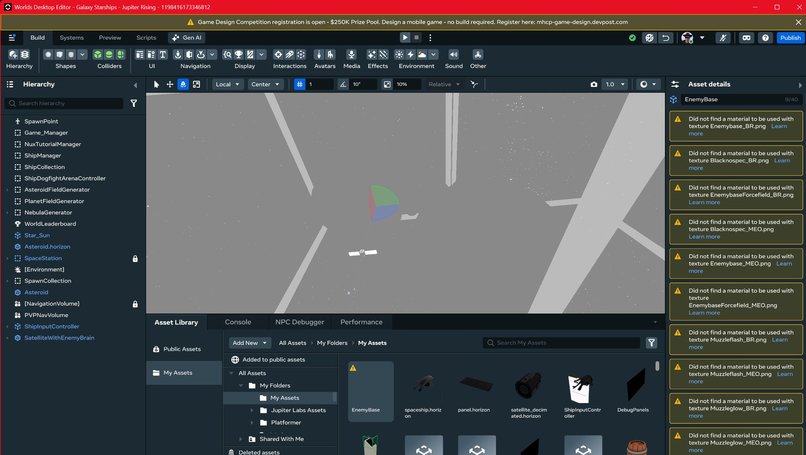This screenshot has width=806, height=455.
Task: Click the filter icon in Asset Library search
Action: tap(651, 343)
